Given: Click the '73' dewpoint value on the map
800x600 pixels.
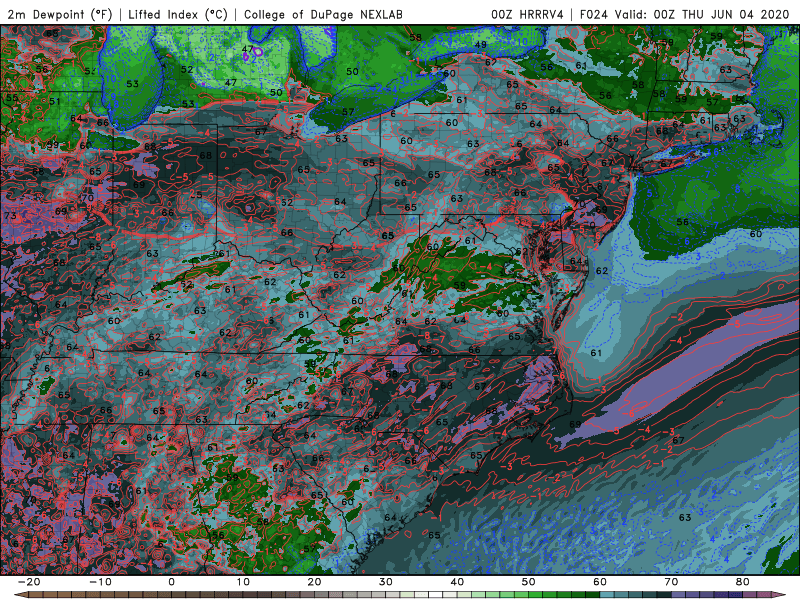Looking at the screenshot, I should [10, 216].
